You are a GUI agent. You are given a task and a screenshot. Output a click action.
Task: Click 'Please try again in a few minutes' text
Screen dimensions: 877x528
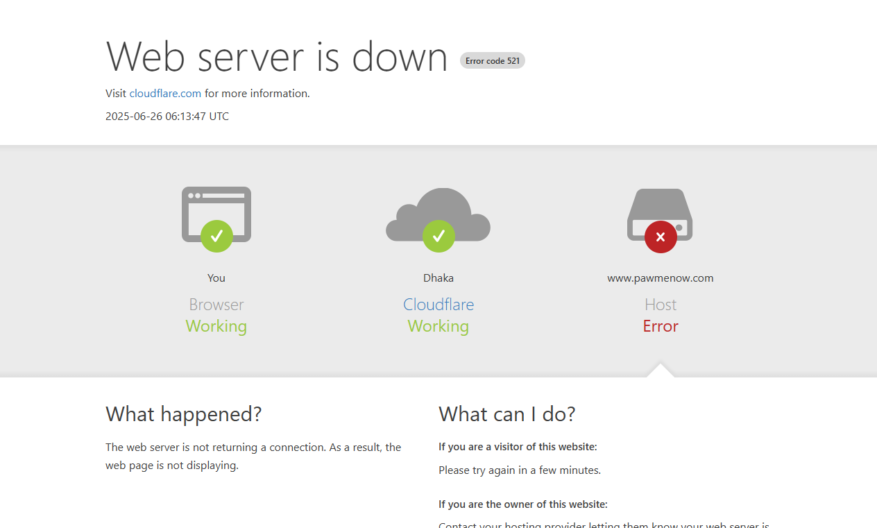point(520,470)
